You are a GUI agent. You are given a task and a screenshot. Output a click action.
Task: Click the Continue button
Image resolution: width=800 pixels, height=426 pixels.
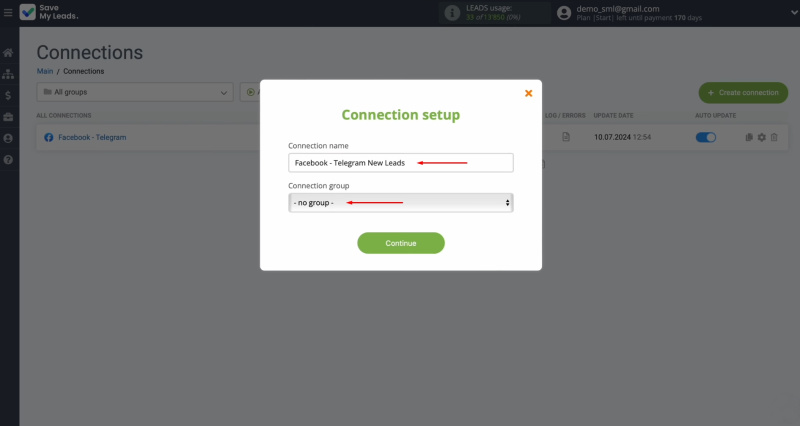(x=401, y=243)
